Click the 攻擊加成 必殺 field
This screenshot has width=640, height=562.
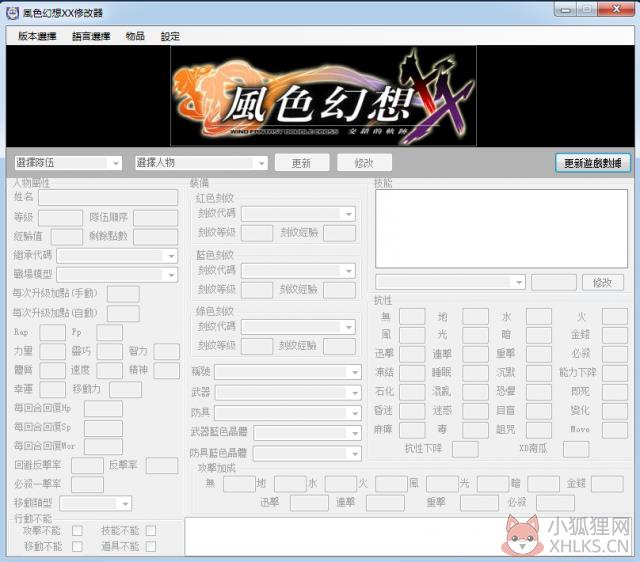tap(555, 503)
